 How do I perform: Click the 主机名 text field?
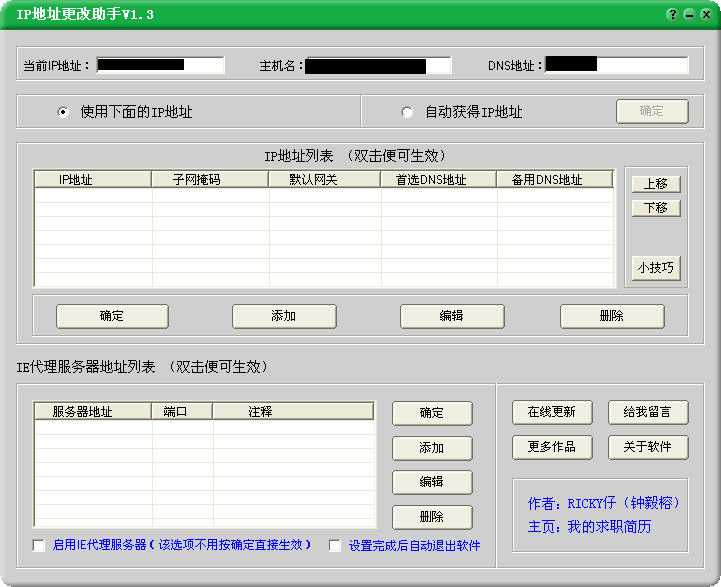pos(378,66)
